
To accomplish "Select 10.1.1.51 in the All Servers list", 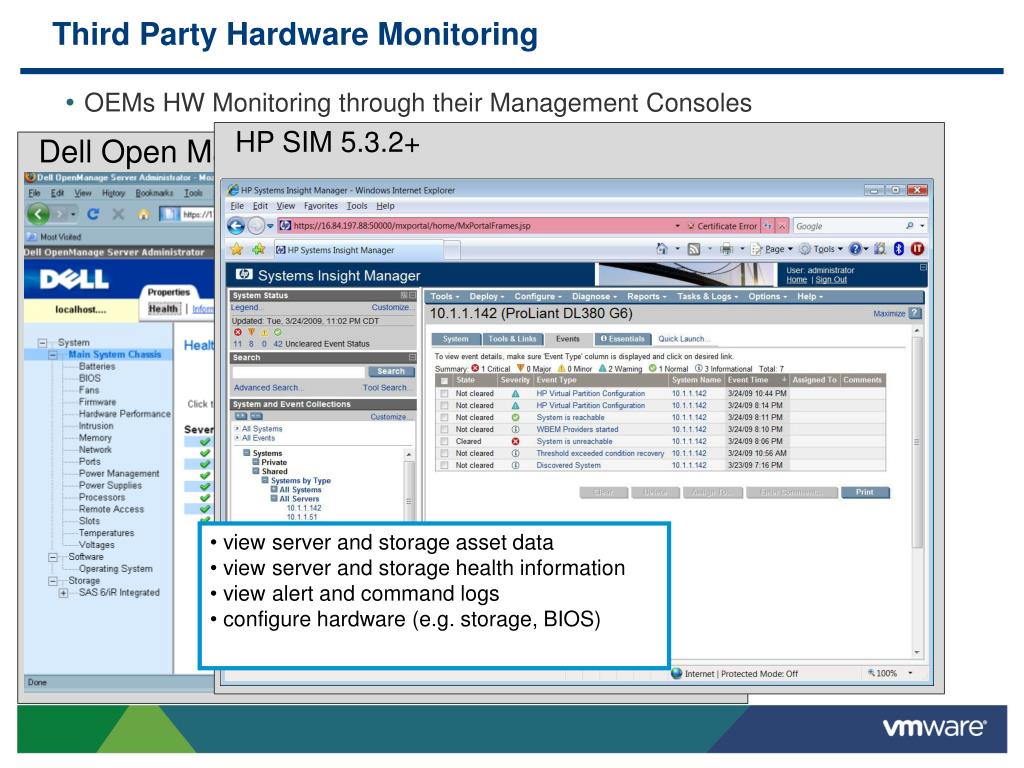I will (x=302, y=517).
